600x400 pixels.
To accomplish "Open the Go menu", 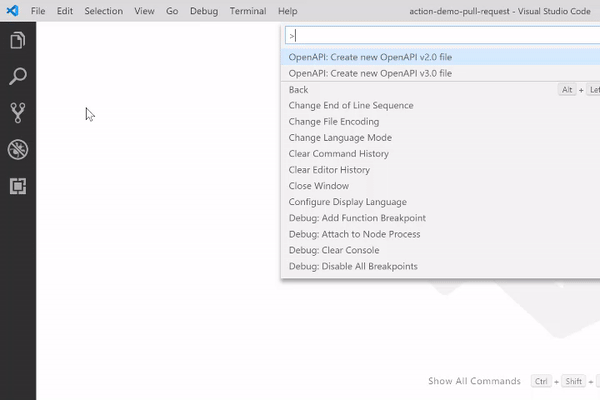I will coord(172,11).
